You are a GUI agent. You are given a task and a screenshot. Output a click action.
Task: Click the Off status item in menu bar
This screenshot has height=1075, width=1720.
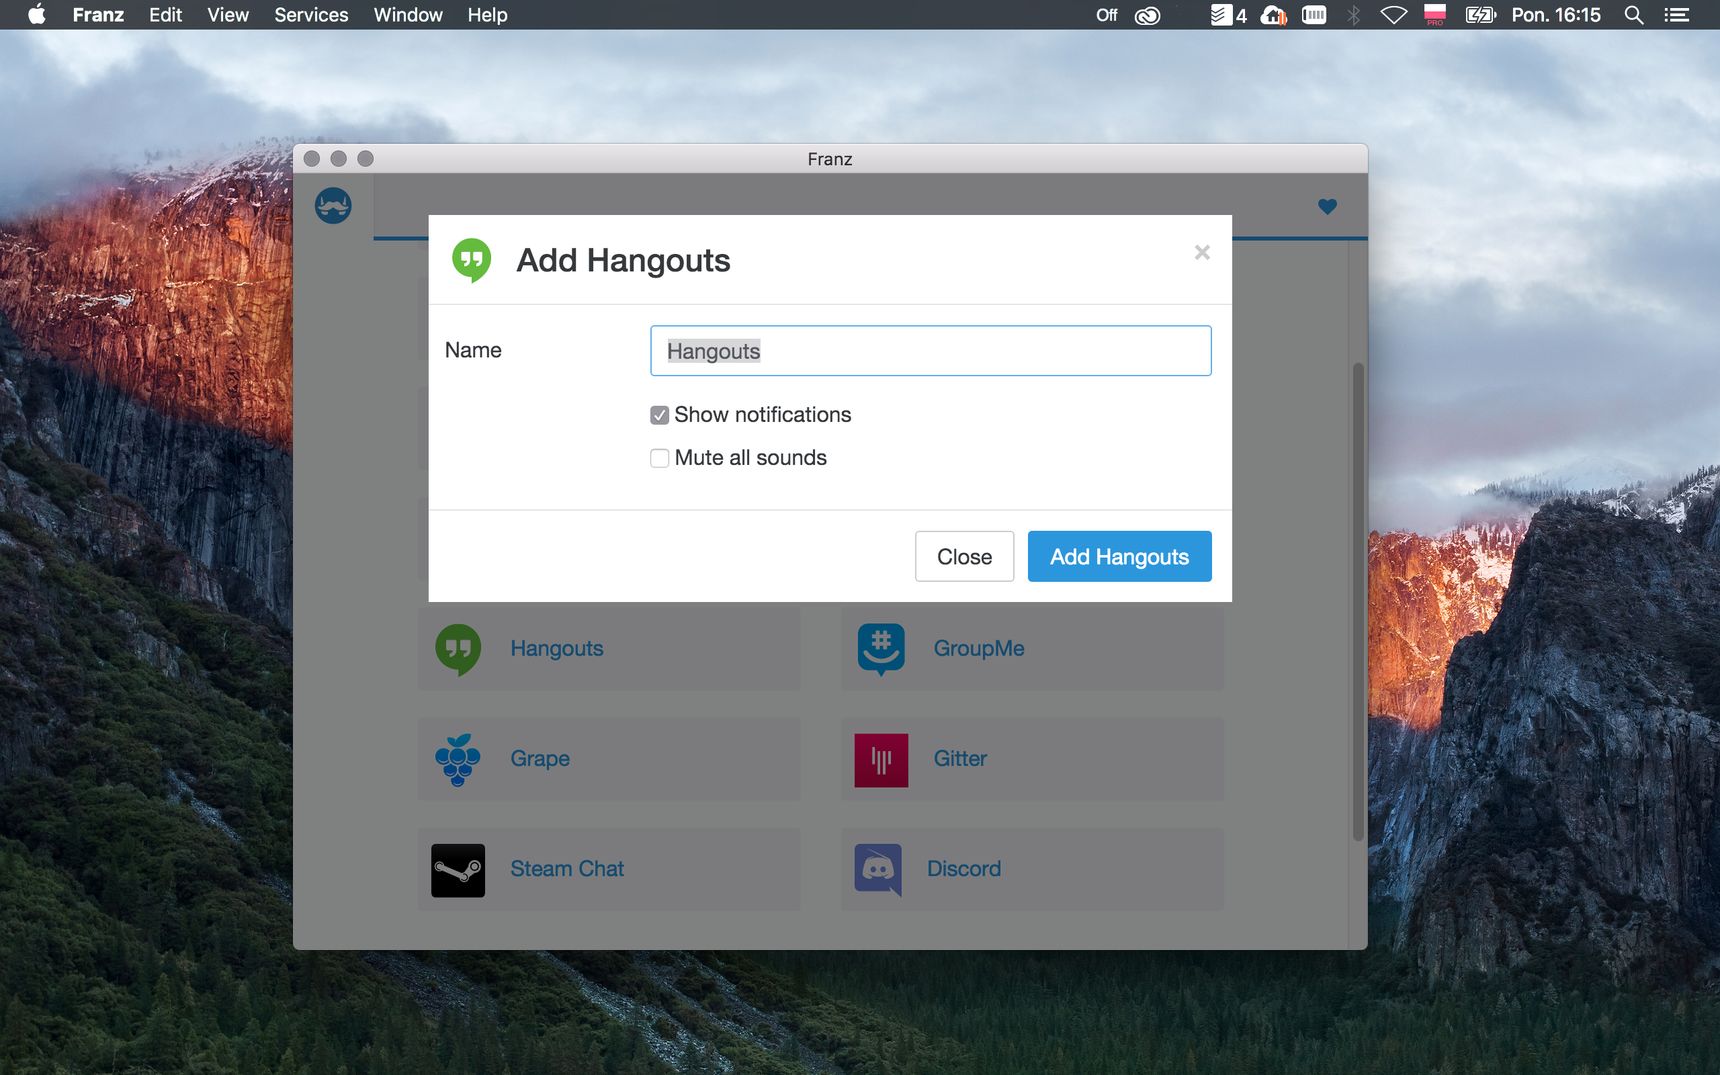[1106, 15]
